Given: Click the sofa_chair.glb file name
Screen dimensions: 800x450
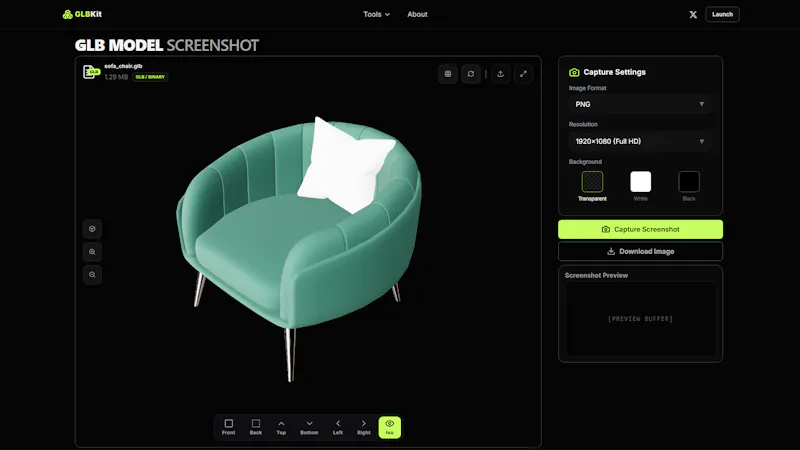Looking at the screenshot, I should [123, 66].
